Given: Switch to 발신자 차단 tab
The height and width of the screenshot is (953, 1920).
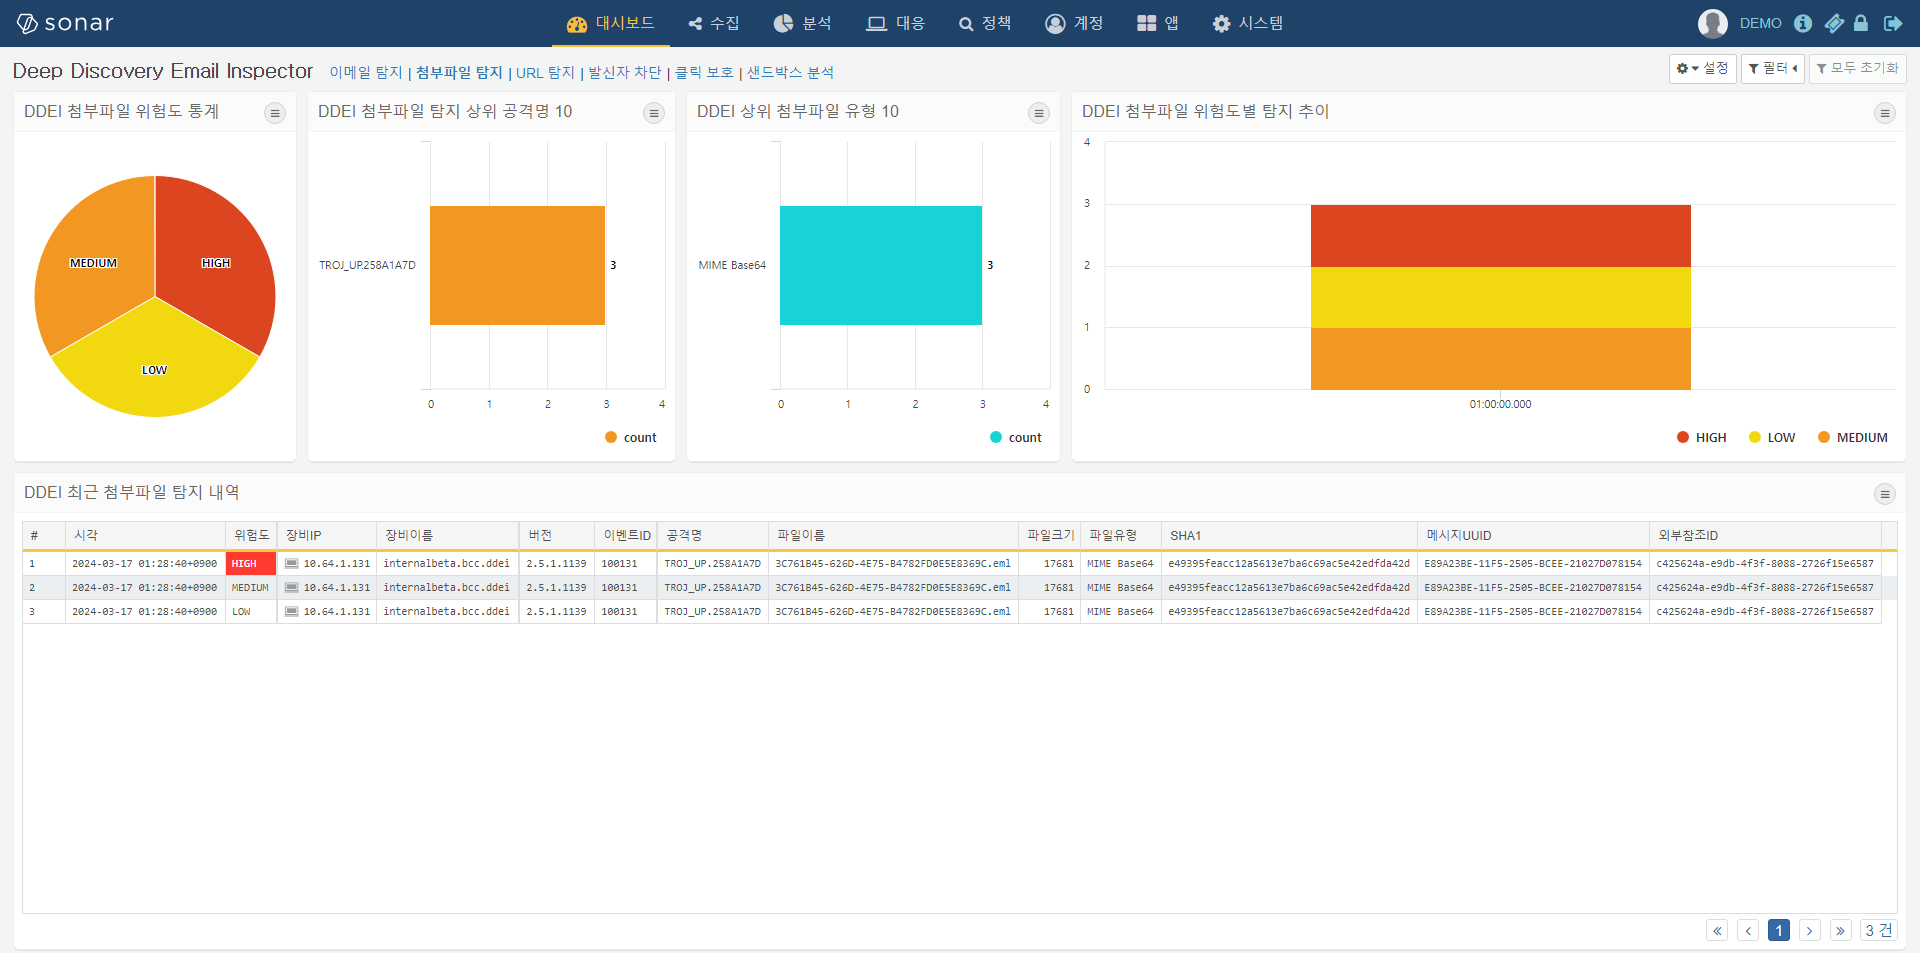Looking at the screenshot, I should [625, 72].
